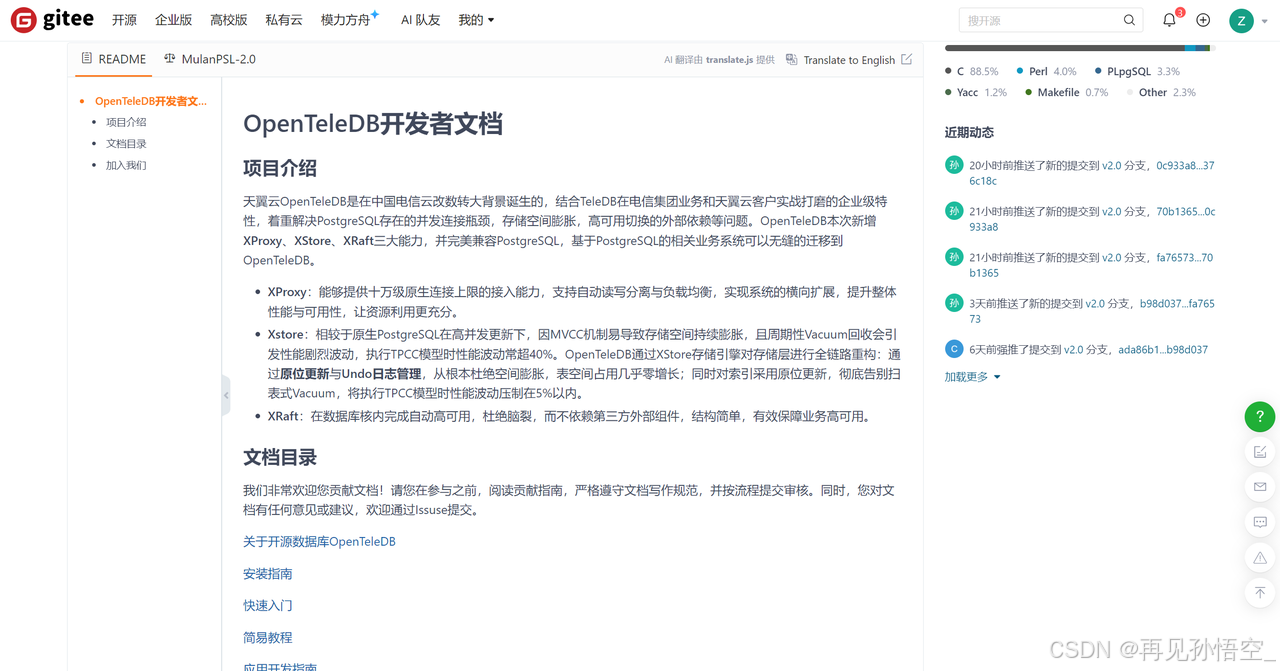Click the Gitee logo
The width and height of the screenshot is (1280, 671).
point(52,19)
